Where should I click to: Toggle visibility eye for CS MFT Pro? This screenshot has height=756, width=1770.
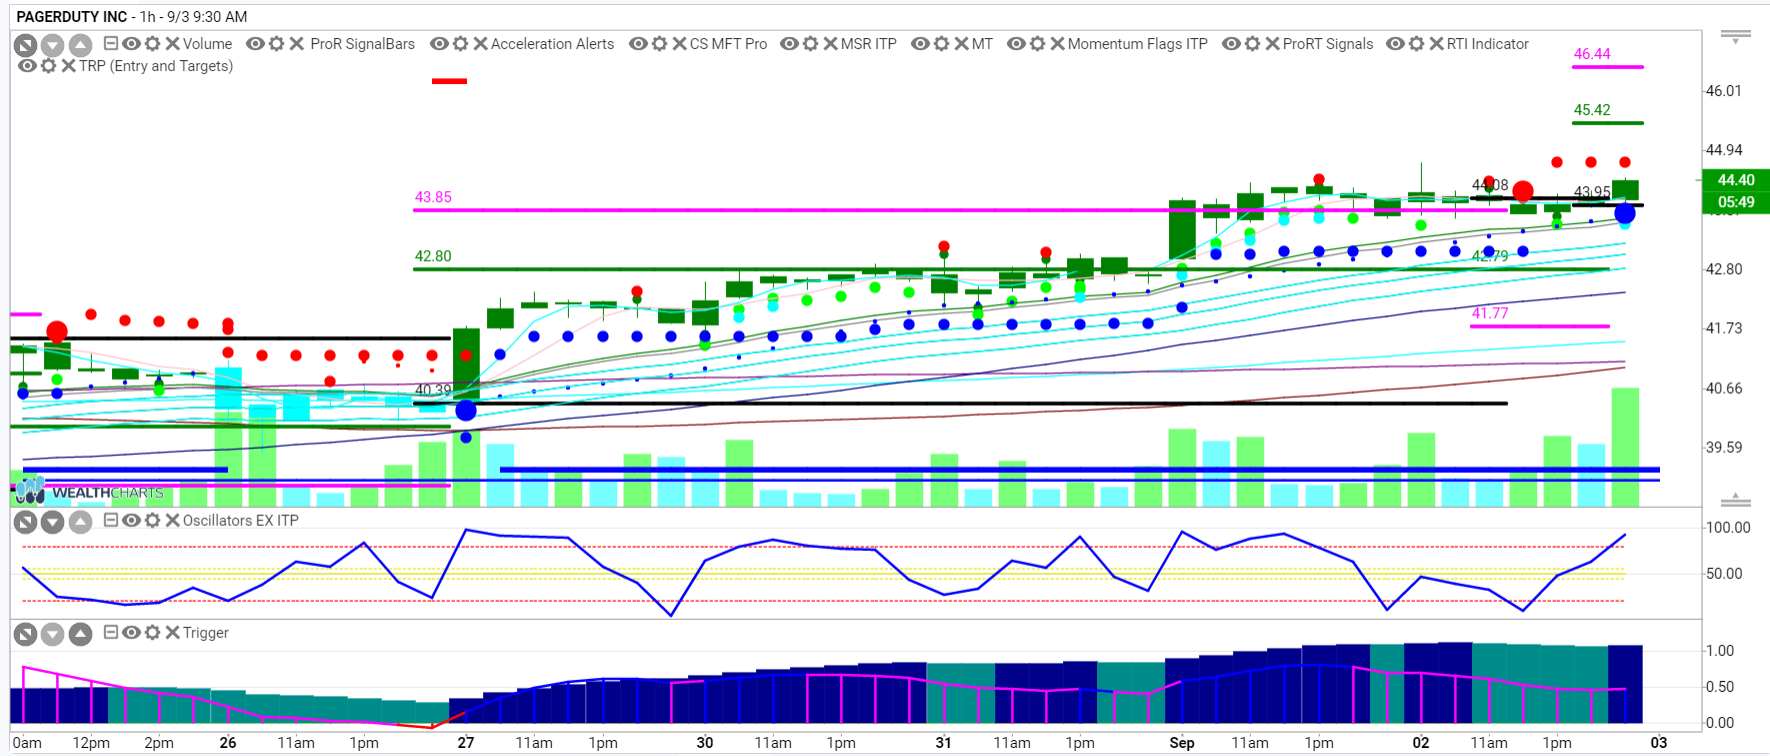tap(638, 44)
